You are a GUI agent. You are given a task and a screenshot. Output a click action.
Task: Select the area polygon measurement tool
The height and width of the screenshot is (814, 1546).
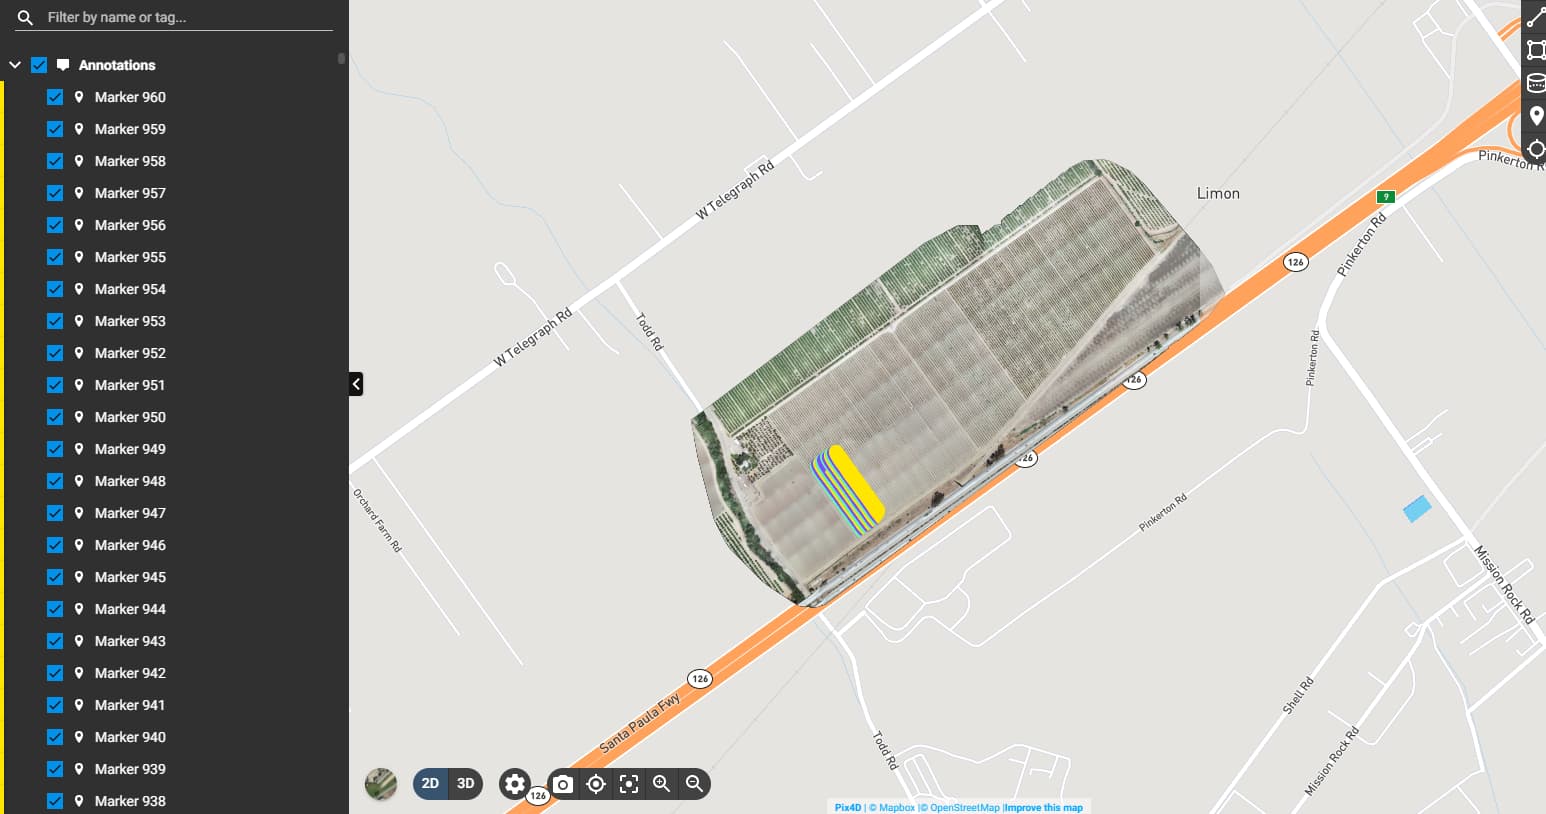click(x=1535, y=50)
